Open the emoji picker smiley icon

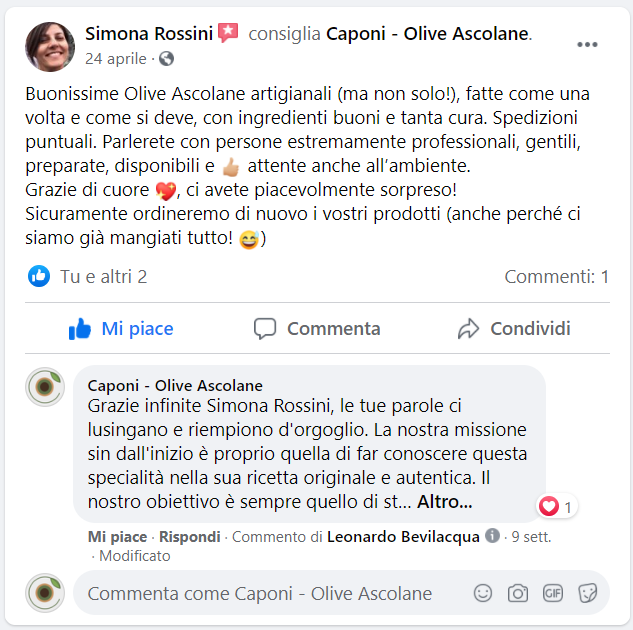483,593
